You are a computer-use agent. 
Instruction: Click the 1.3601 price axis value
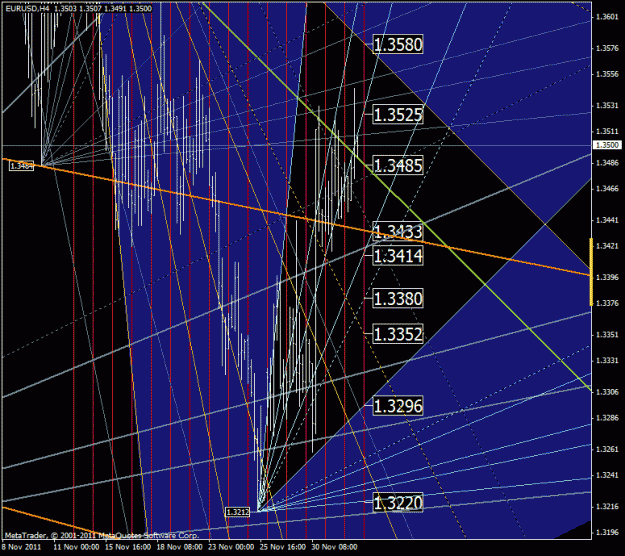607,17
